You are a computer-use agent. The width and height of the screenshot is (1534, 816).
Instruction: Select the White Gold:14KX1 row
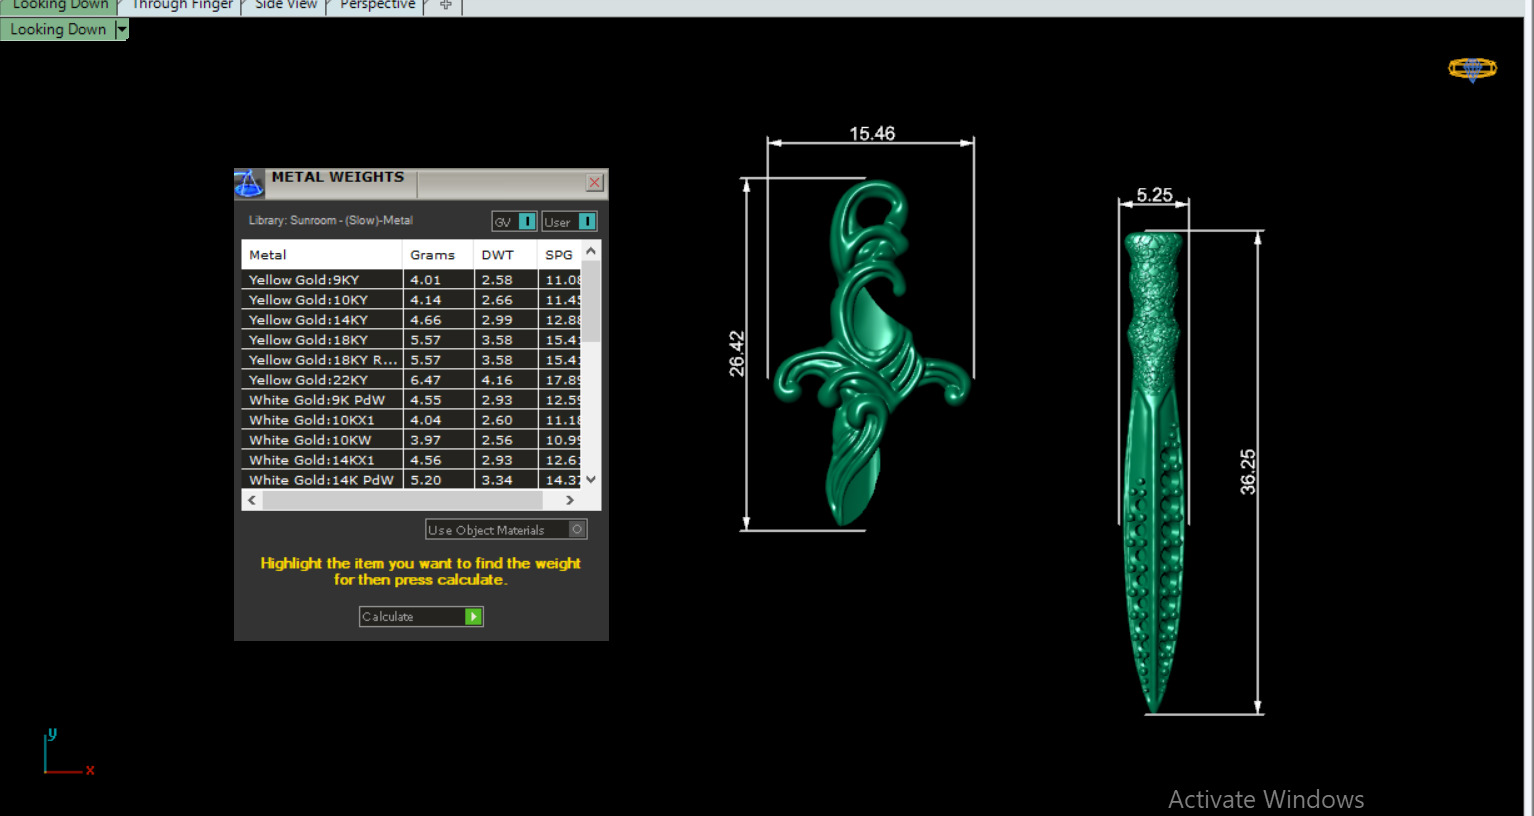[x=411, y=460]
